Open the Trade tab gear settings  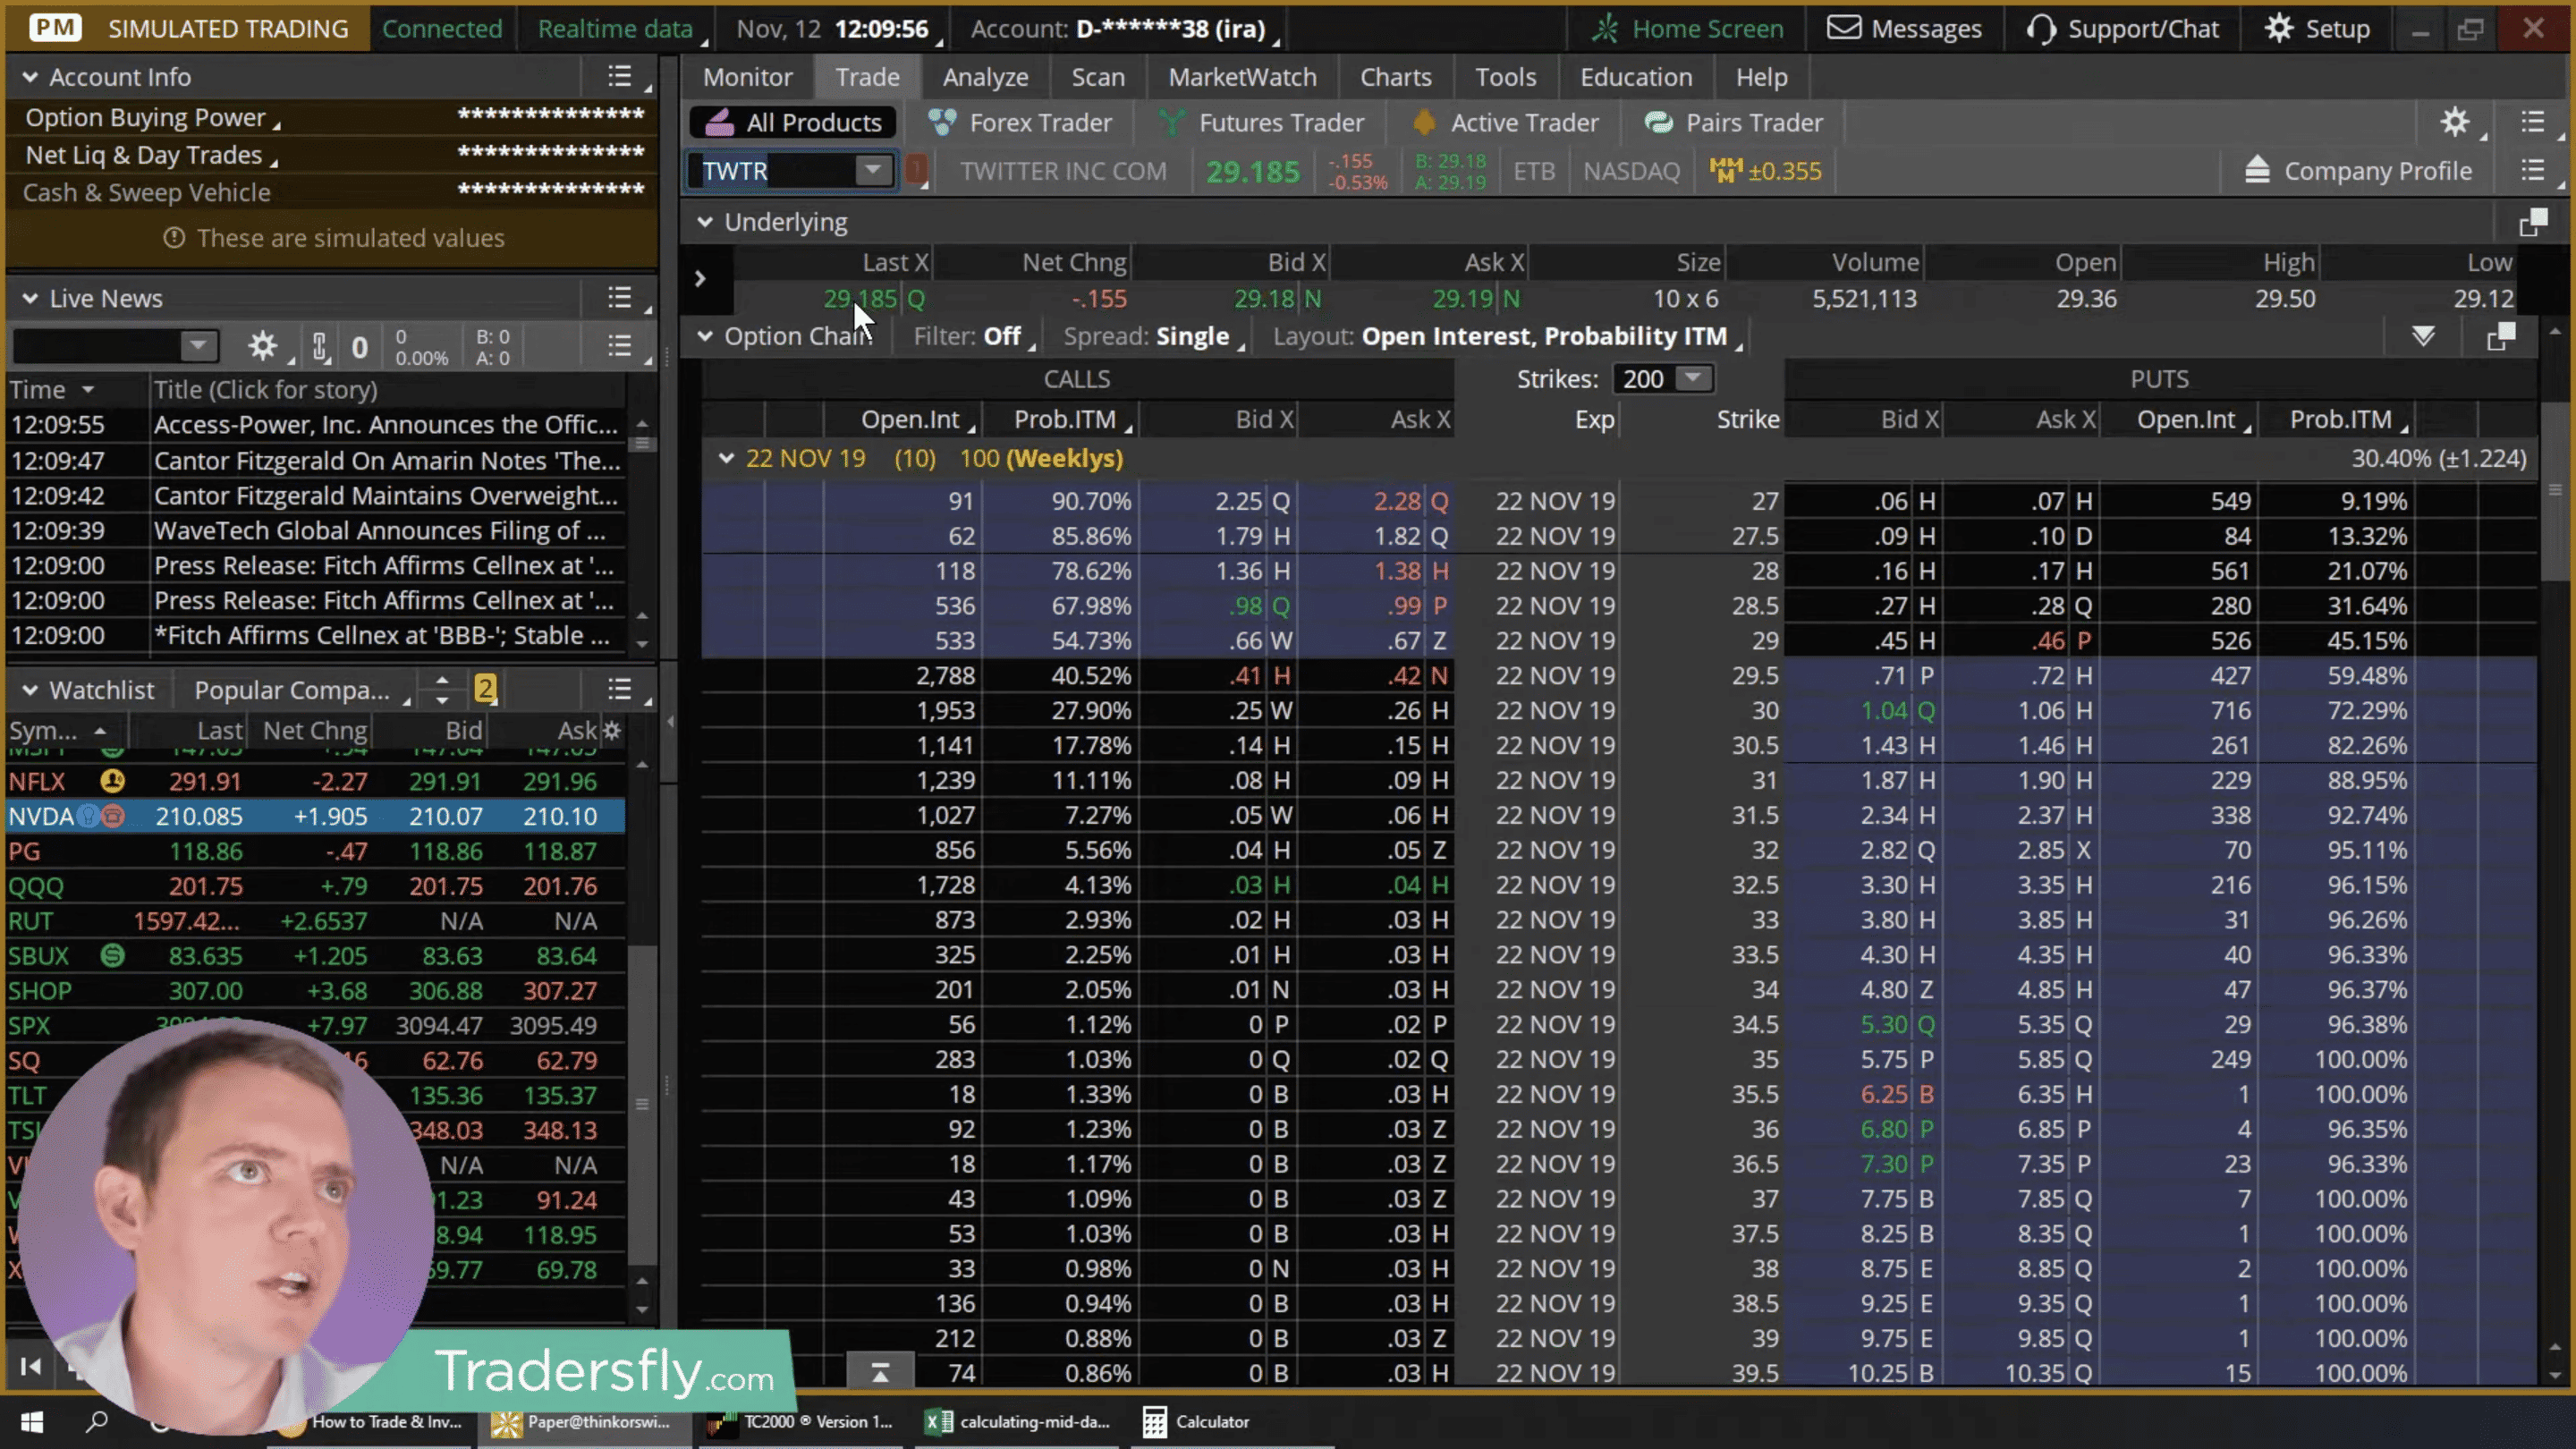click(2455, 123)
